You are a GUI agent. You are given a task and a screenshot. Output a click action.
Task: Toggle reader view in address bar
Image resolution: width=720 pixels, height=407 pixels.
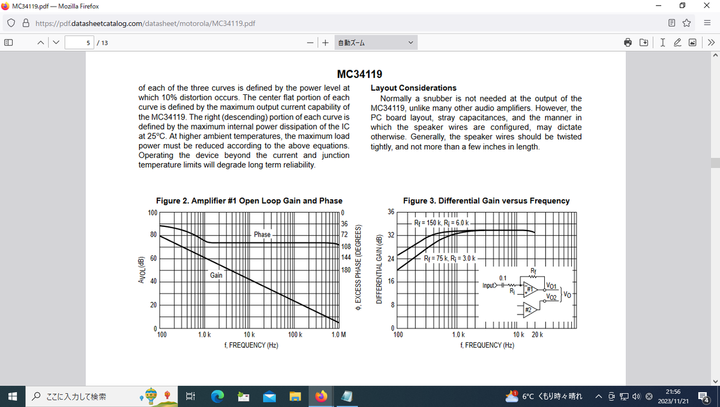[672, 22]
